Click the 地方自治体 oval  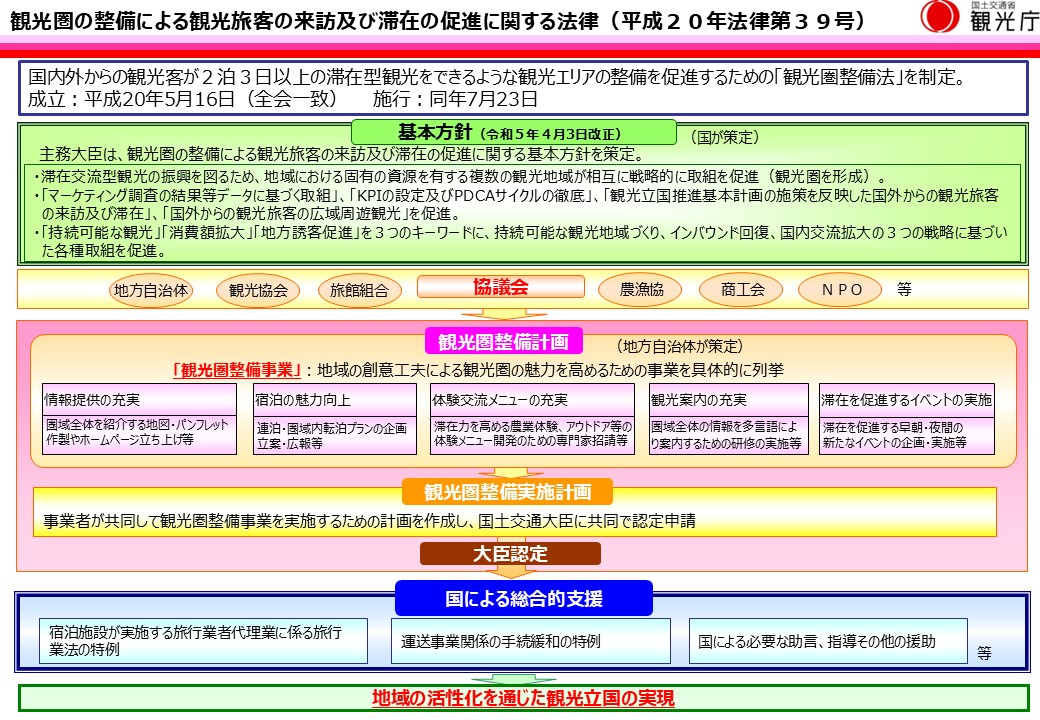click(150, 291)
